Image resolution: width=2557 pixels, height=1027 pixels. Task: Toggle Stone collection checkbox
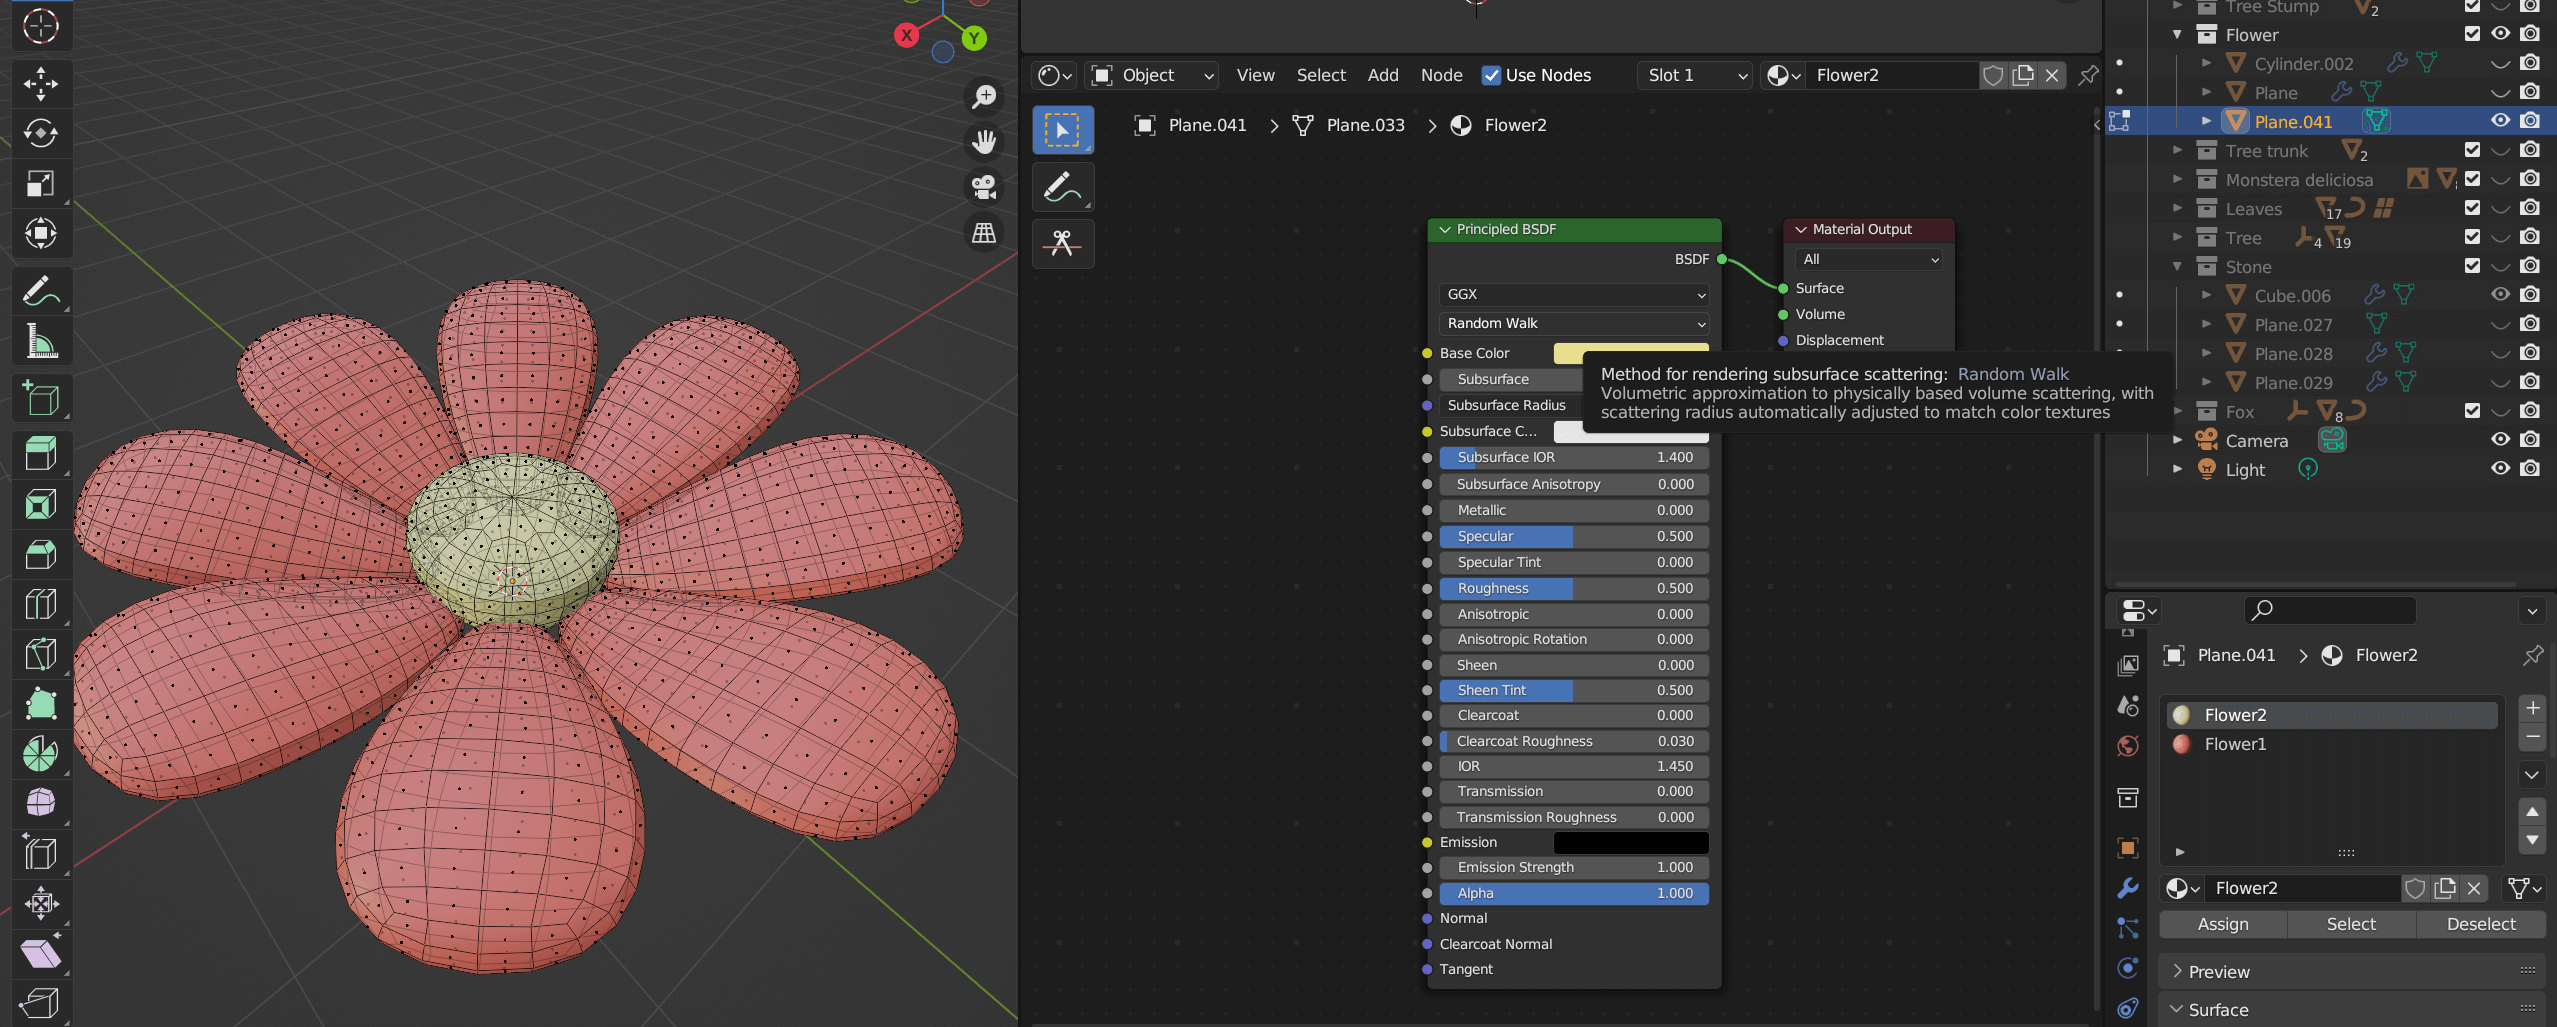2472,266
